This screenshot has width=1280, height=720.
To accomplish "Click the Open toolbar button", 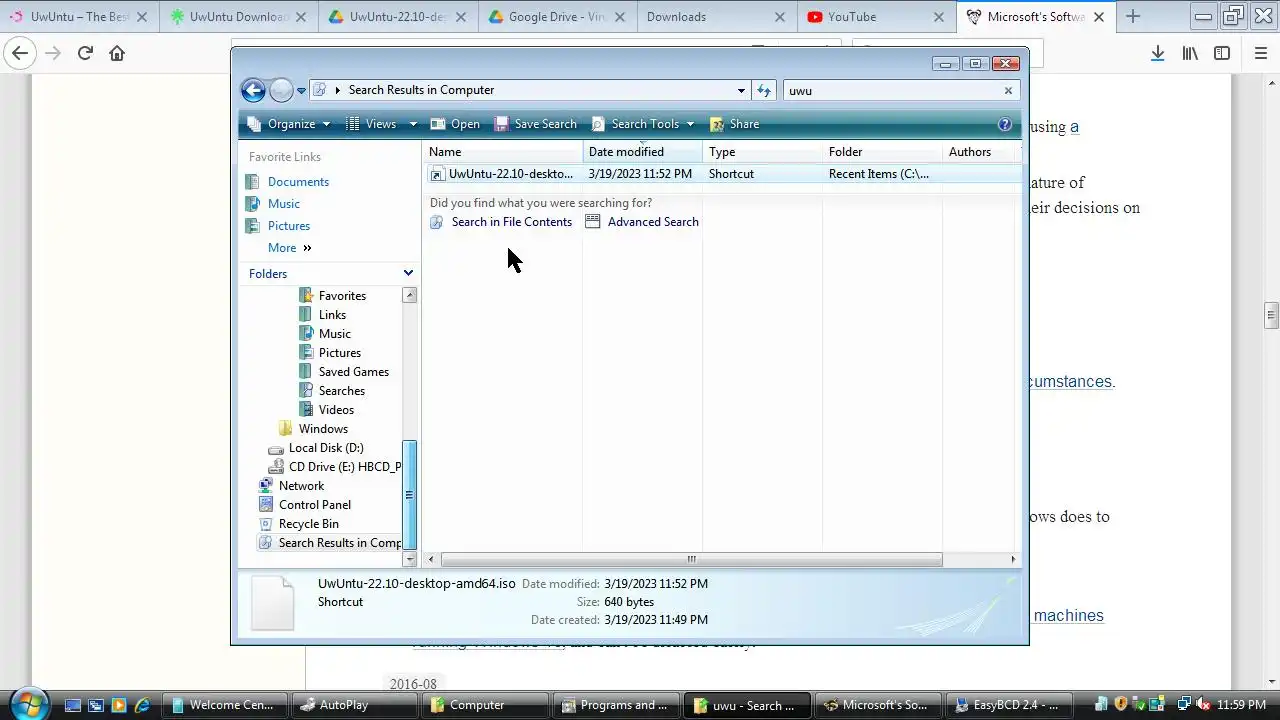I will pos(455,124).
